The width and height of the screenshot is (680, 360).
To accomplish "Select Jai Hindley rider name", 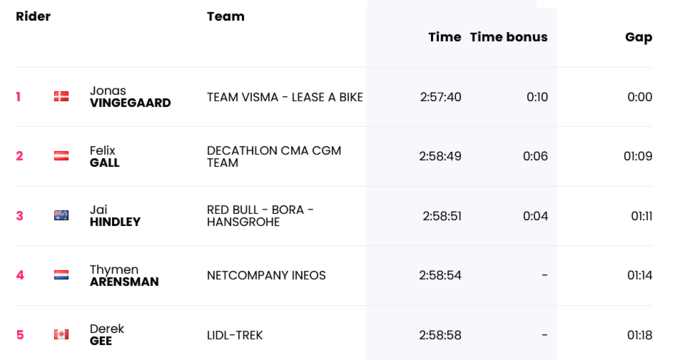I will [x=115, y=216].
